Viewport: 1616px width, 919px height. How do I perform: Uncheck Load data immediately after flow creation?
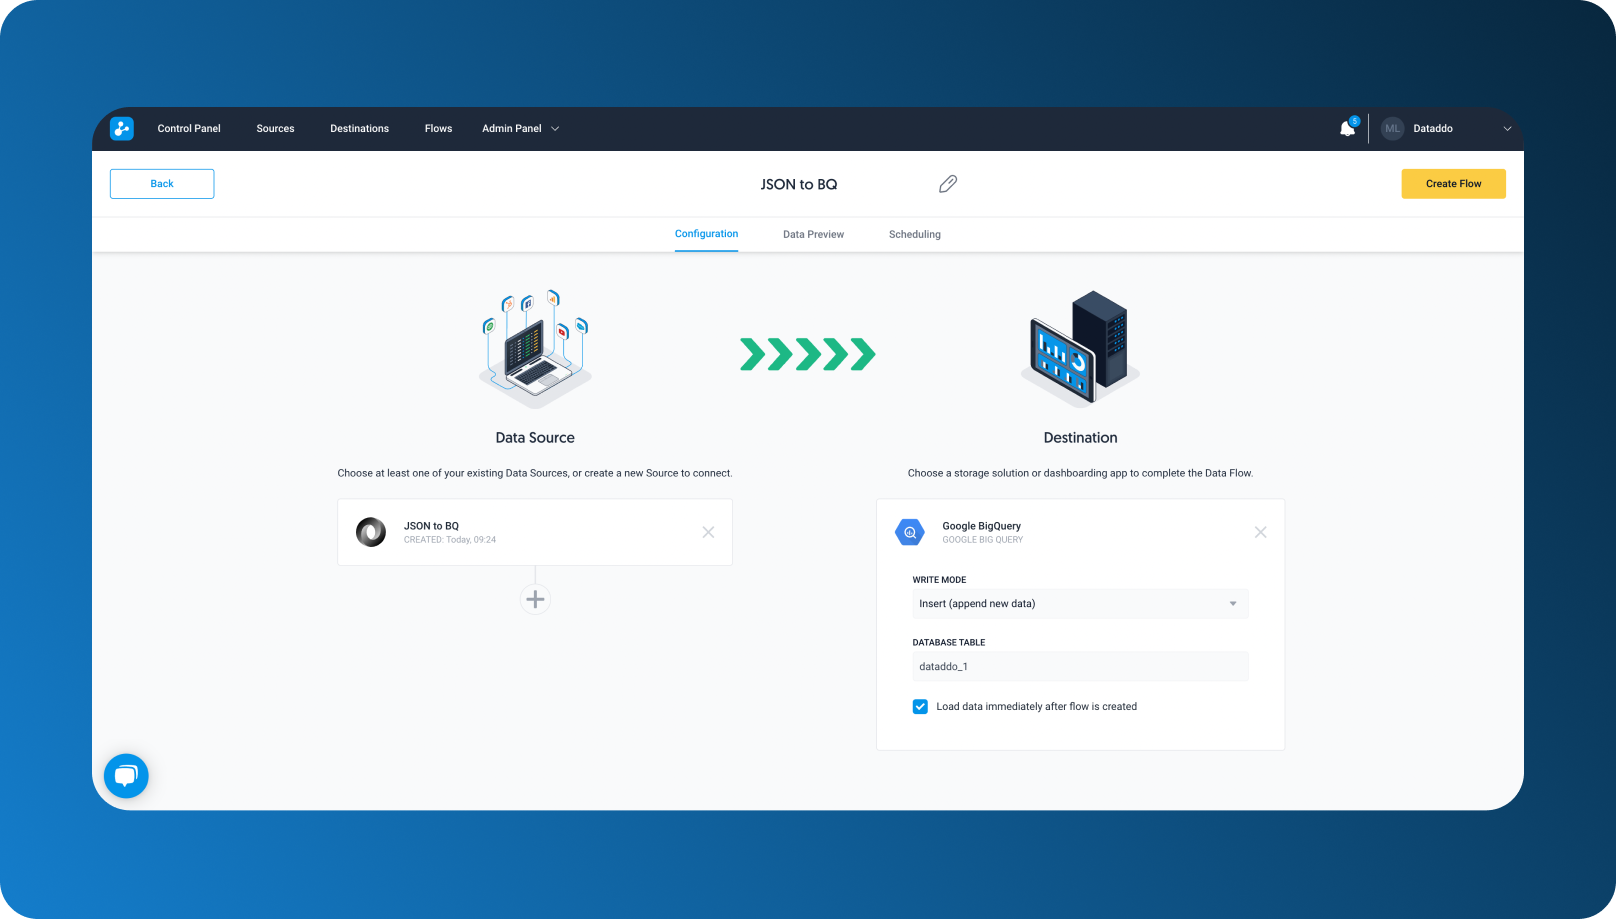920,707
